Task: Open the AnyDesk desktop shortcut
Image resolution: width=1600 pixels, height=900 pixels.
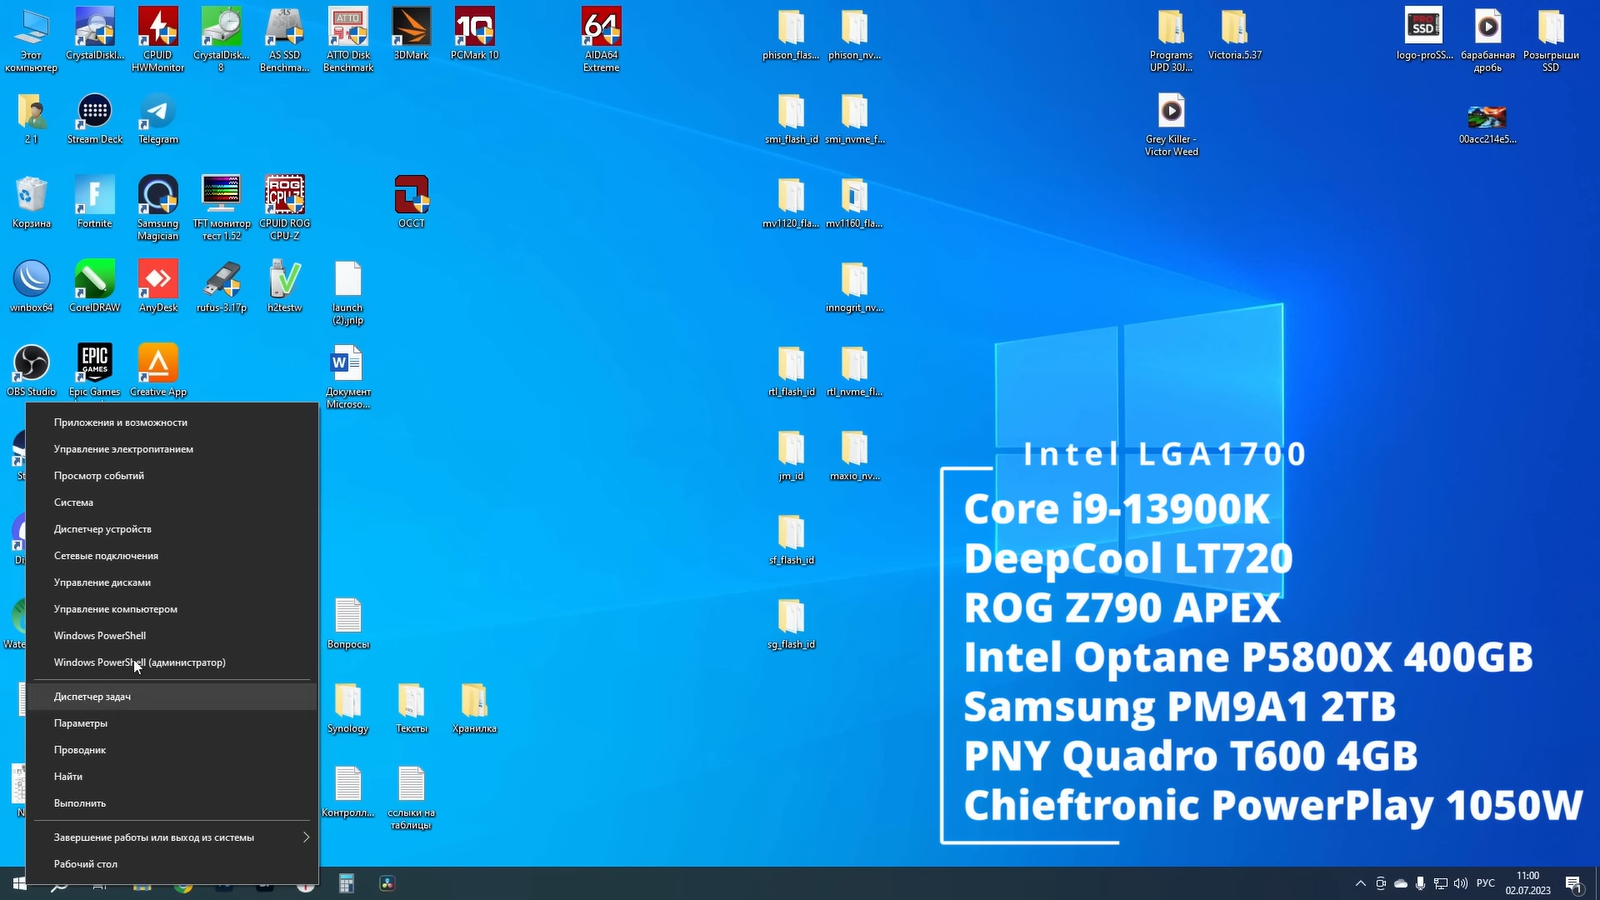Action: click(x=158, y=282)
